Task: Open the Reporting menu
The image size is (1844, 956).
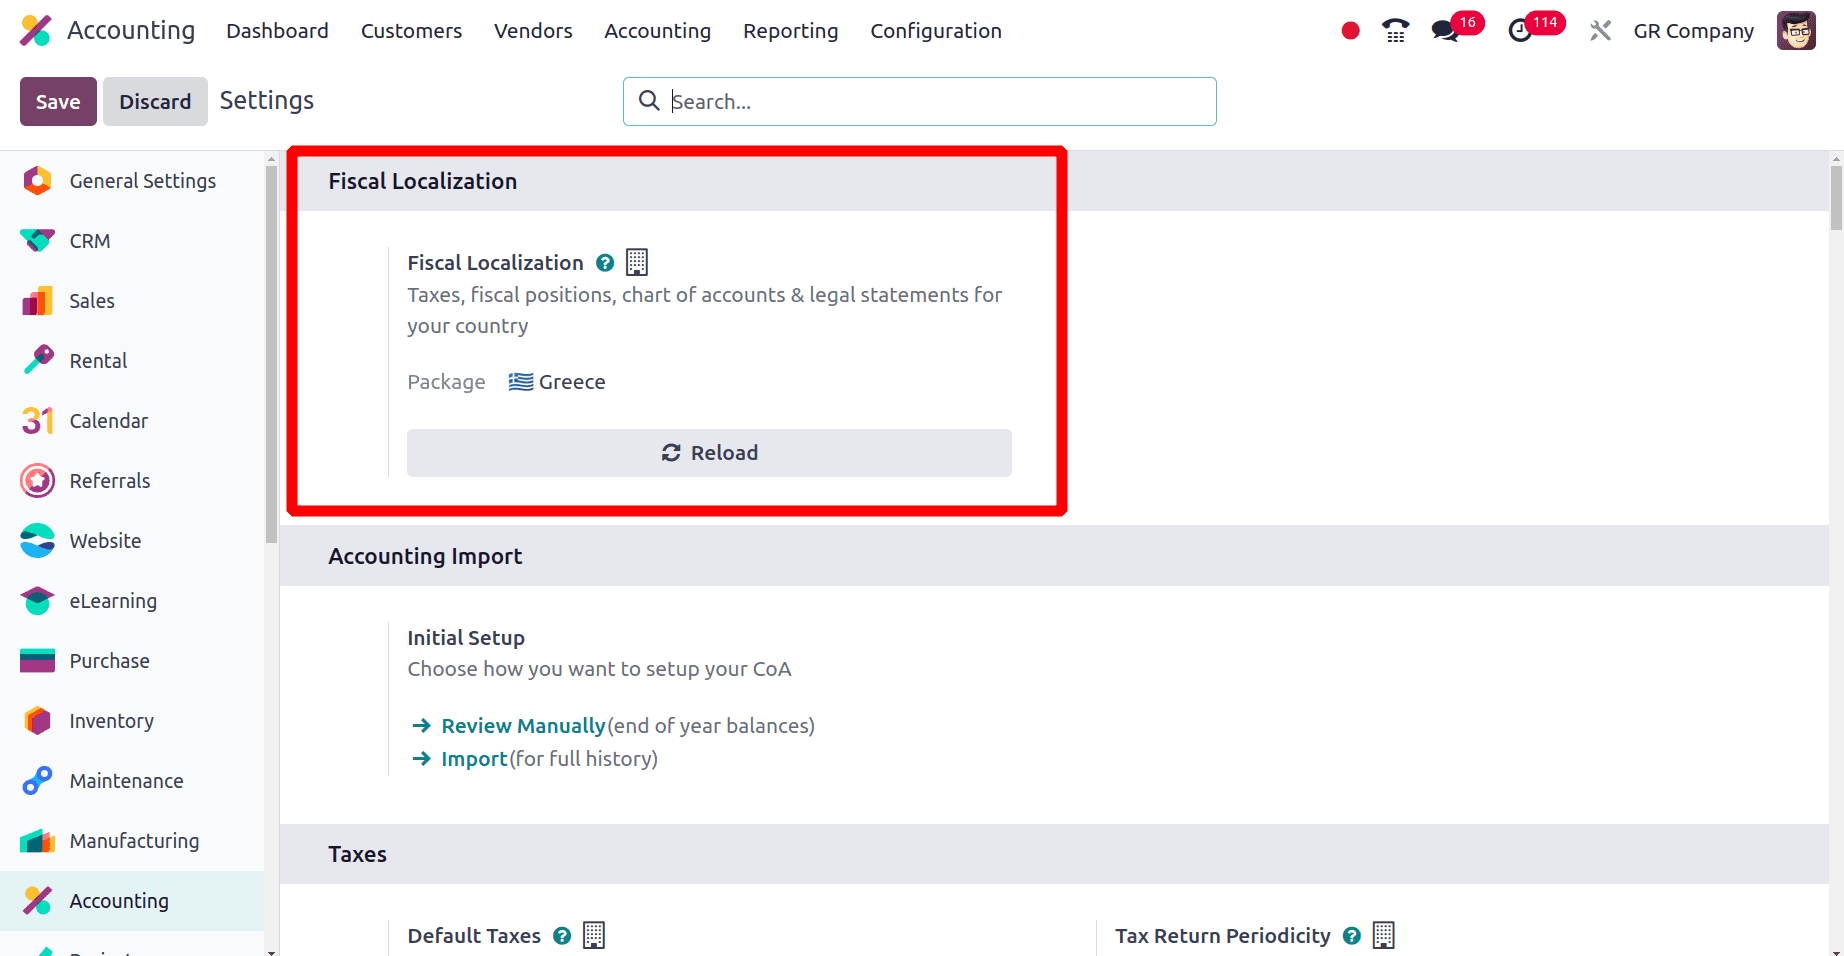Action: [x=790, y=31]
